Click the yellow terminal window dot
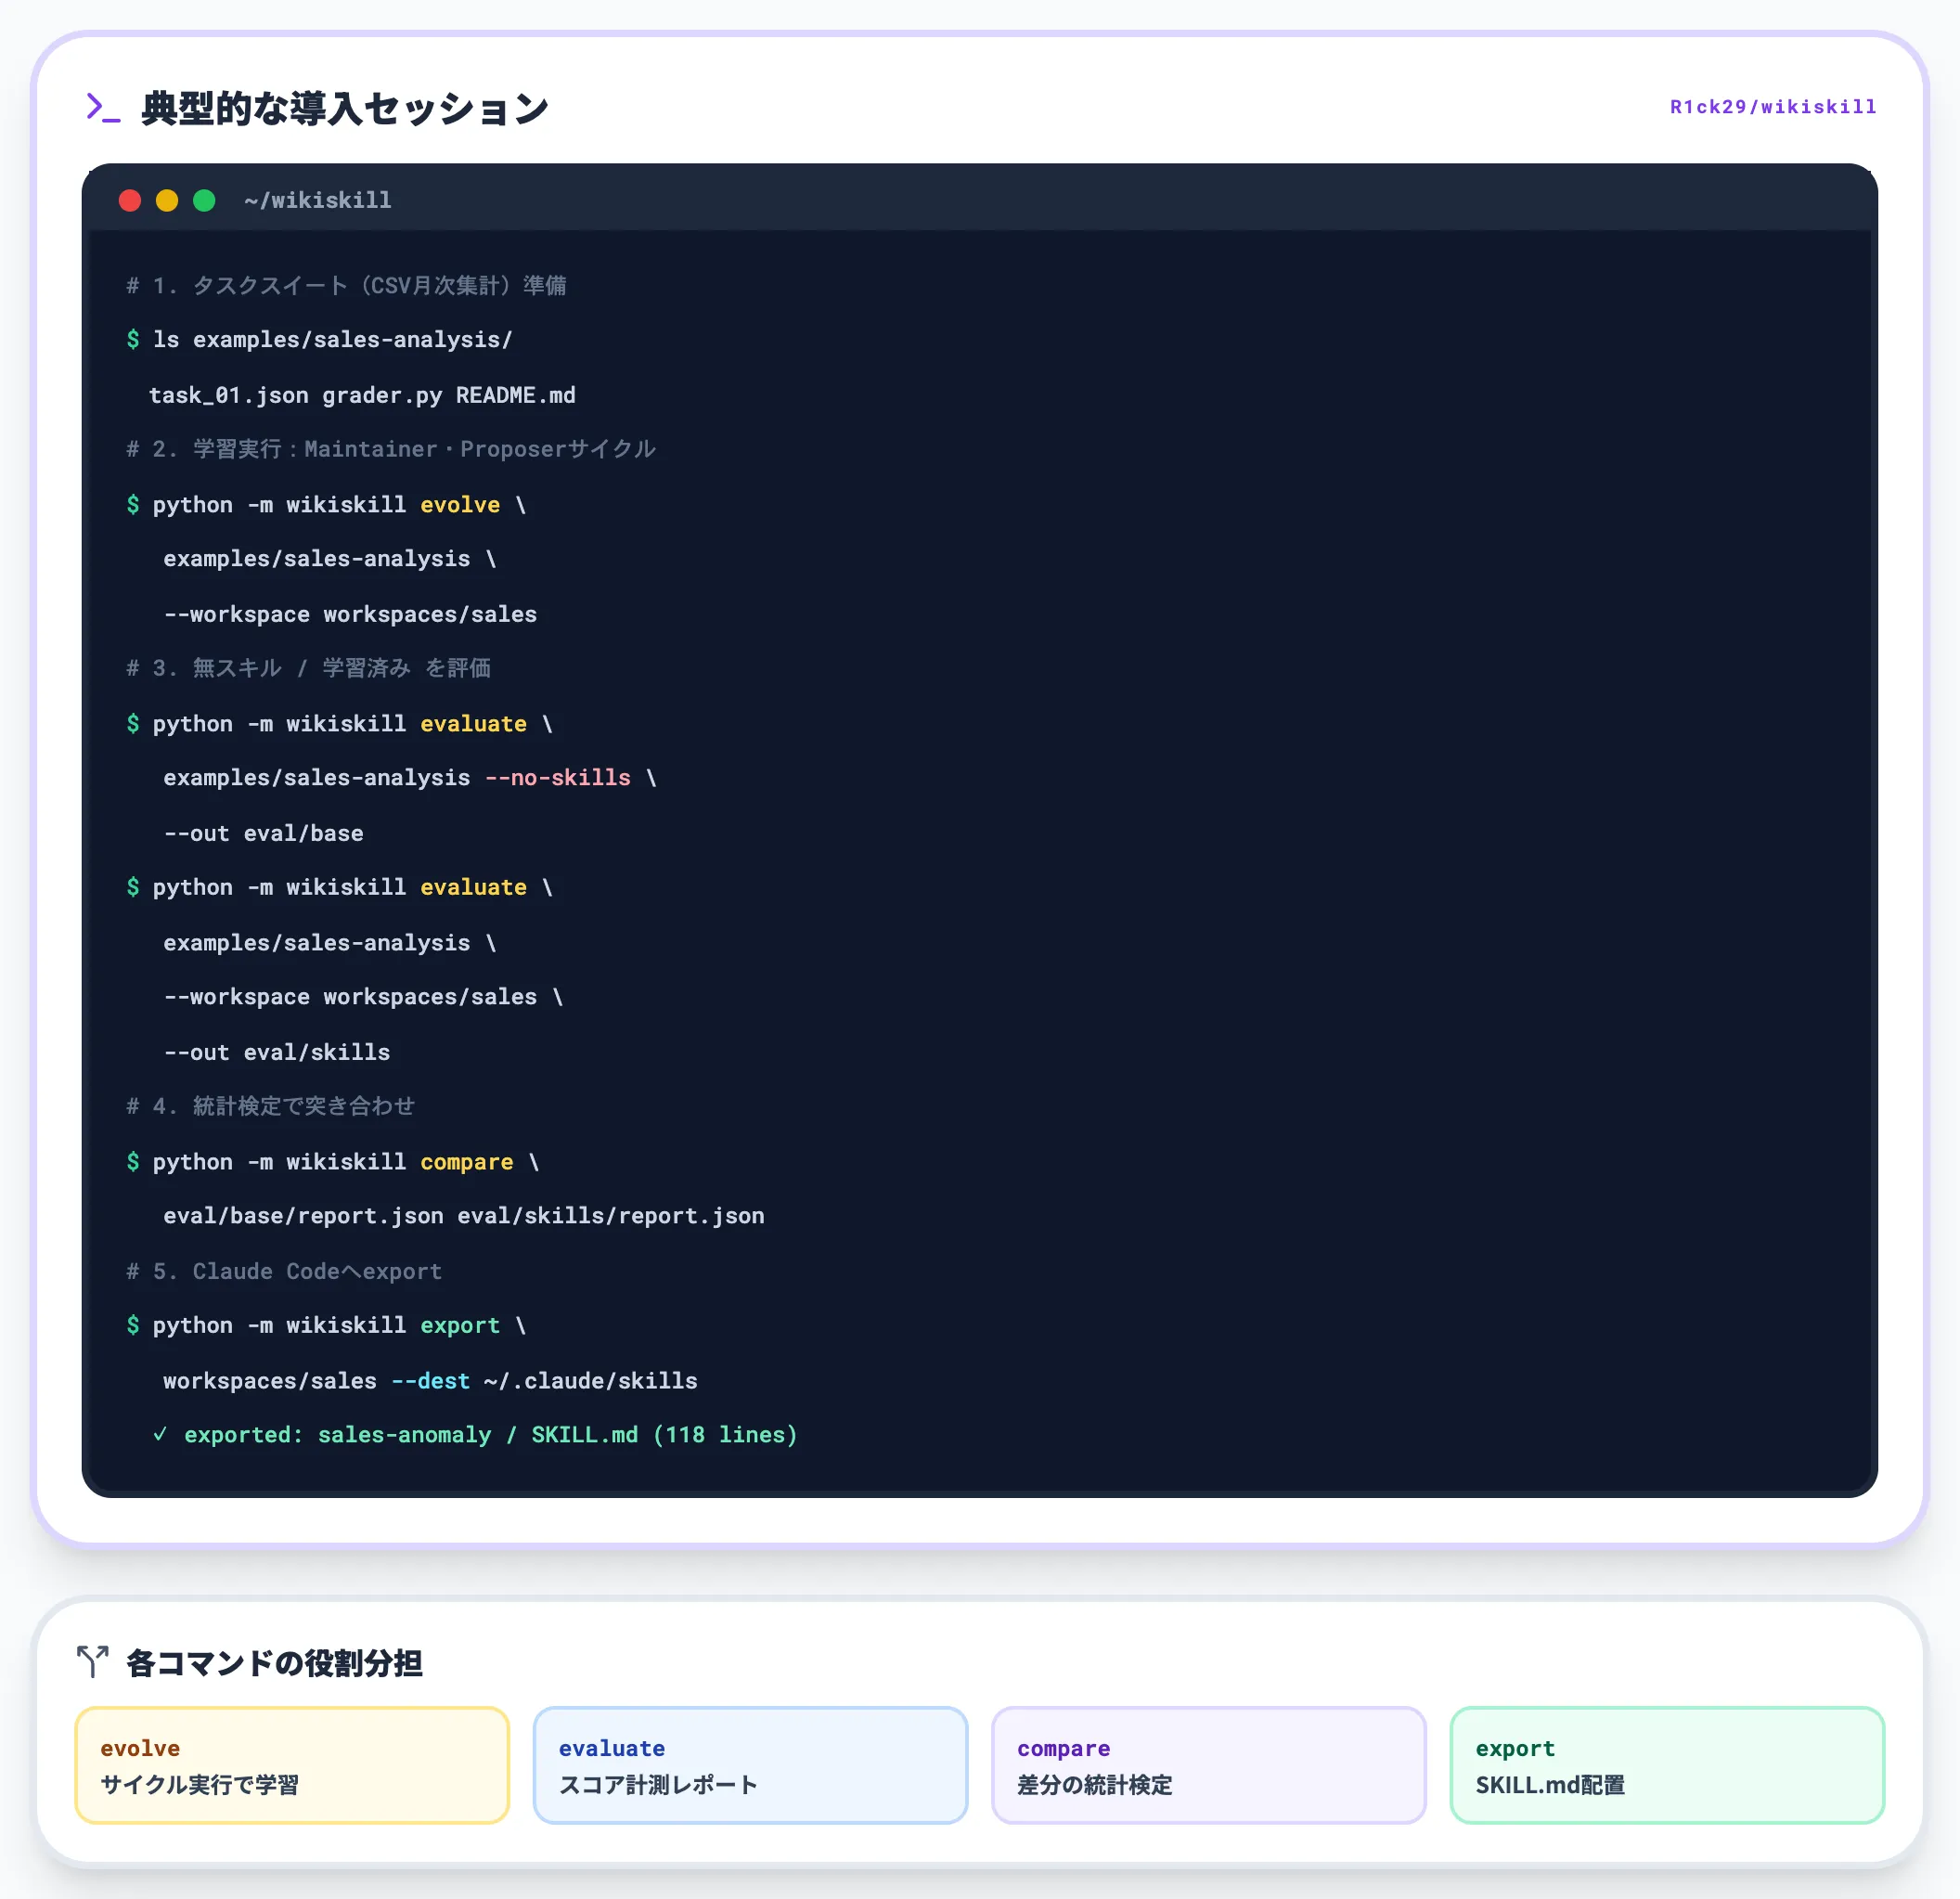Image resolution: width=1960 pixels, height=1899 pixels. (167, 200)
